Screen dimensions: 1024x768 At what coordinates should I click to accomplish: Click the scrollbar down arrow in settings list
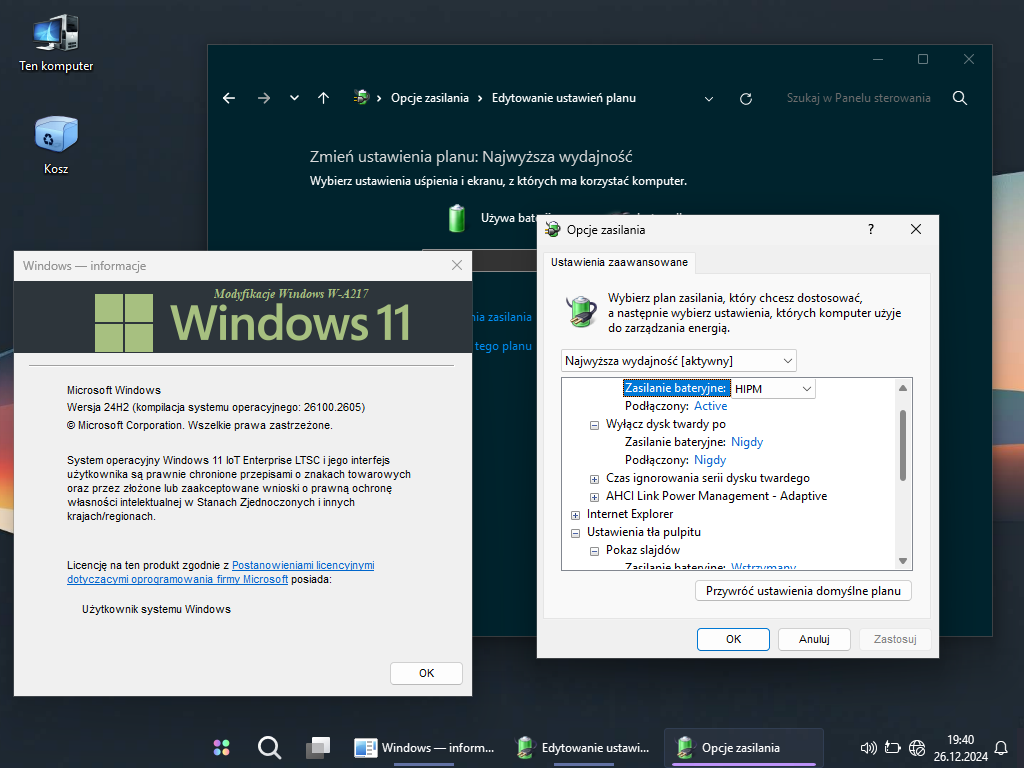pos(903,561)
